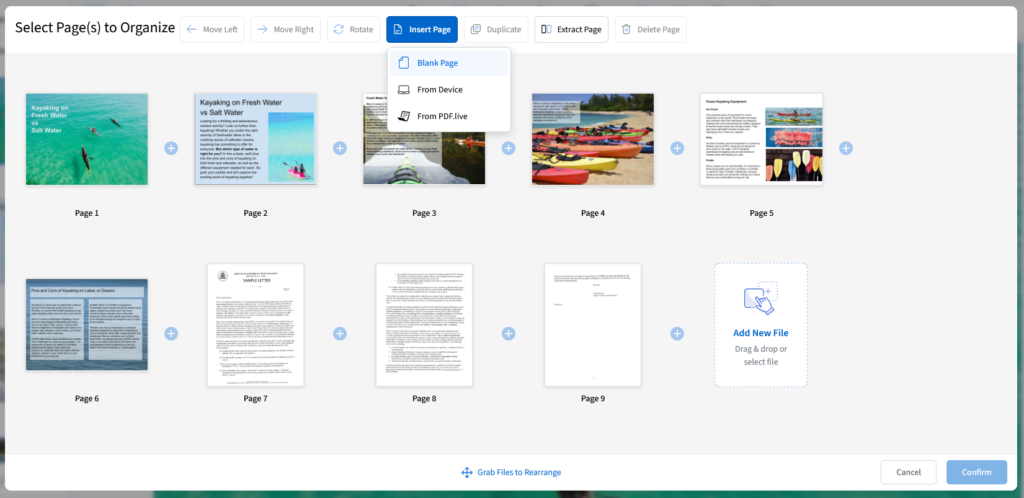Click the Confirm button
This screenshot has height=498, width=1024.
[x=976, y=472]
